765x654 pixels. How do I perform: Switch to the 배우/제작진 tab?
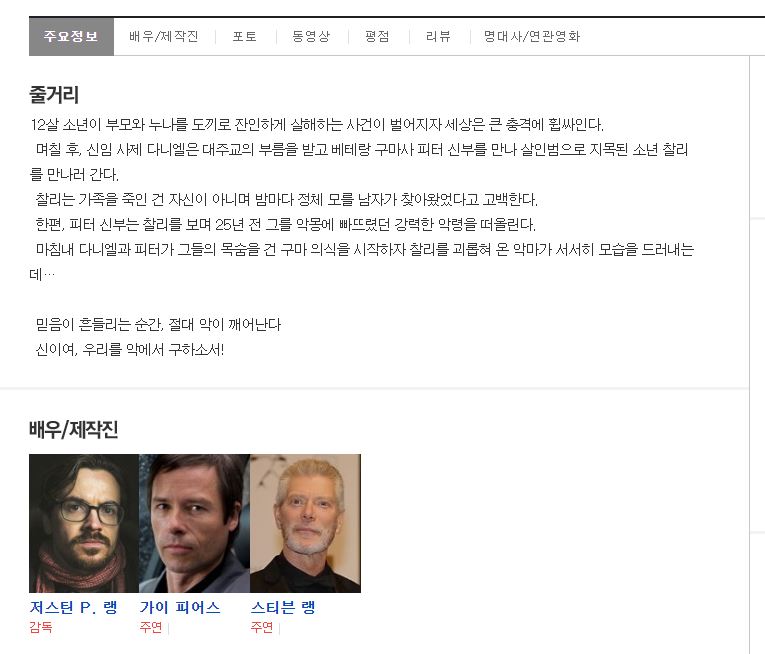[164, 37]
